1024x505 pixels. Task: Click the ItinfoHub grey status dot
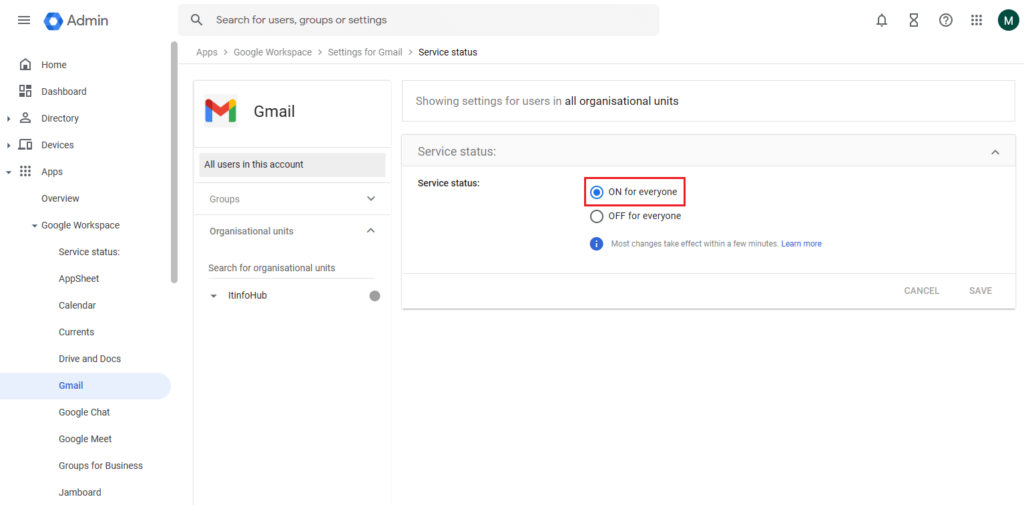coord(375,296)
